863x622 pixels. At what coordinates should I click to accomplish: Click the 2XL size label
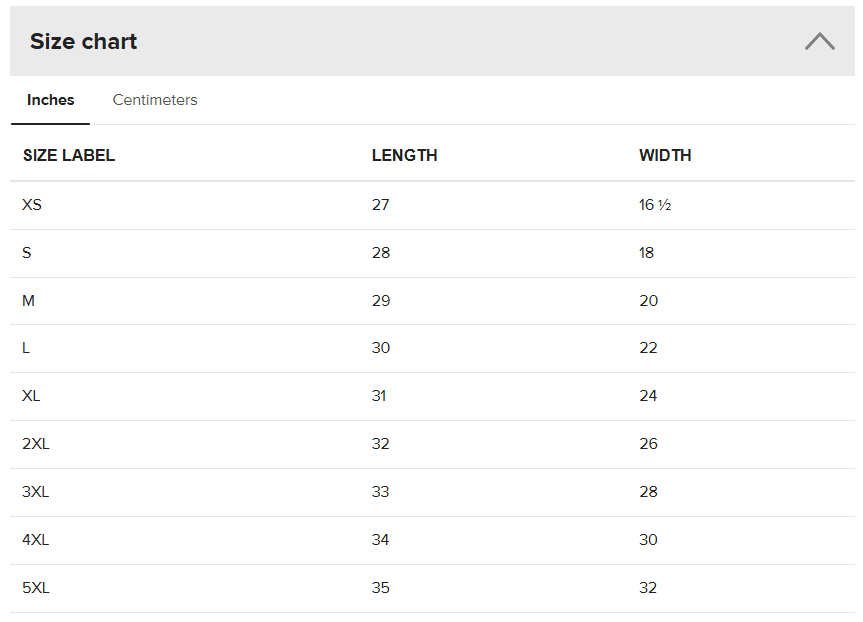pyautogui.click(x=36, y=444)
